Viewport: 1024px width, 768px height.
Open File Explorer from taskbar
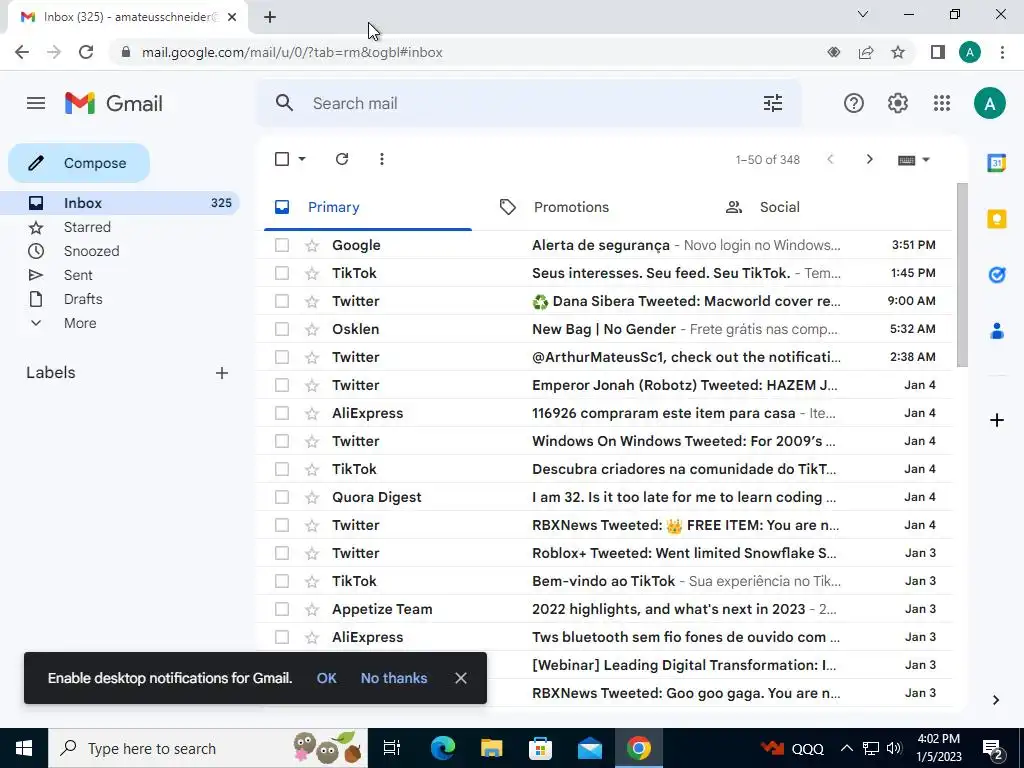(491, 748)
